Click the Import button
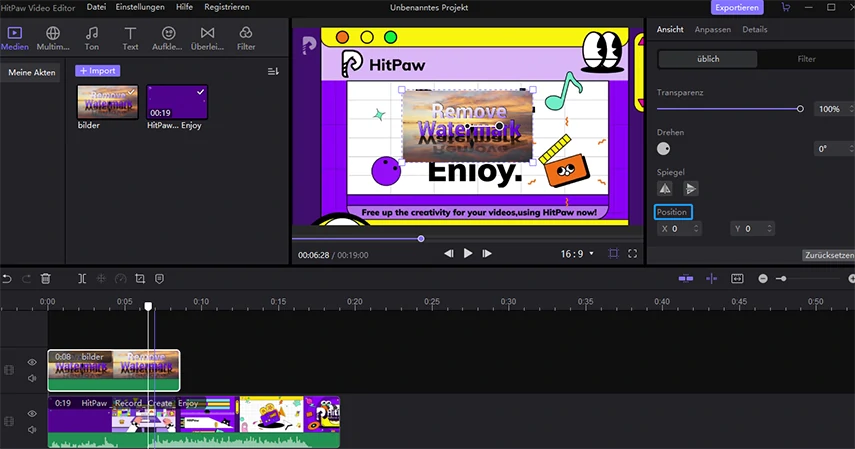Image resolution: width=855 pixels, height=449 pixels. point(98,71)
